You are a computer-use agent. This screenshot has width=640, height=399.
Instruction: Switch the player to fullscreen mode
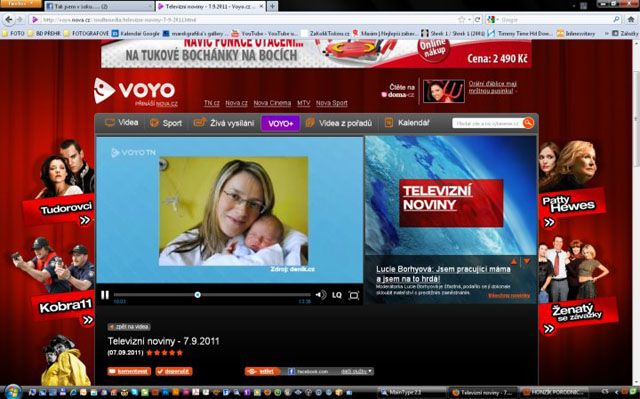point(353,295)
